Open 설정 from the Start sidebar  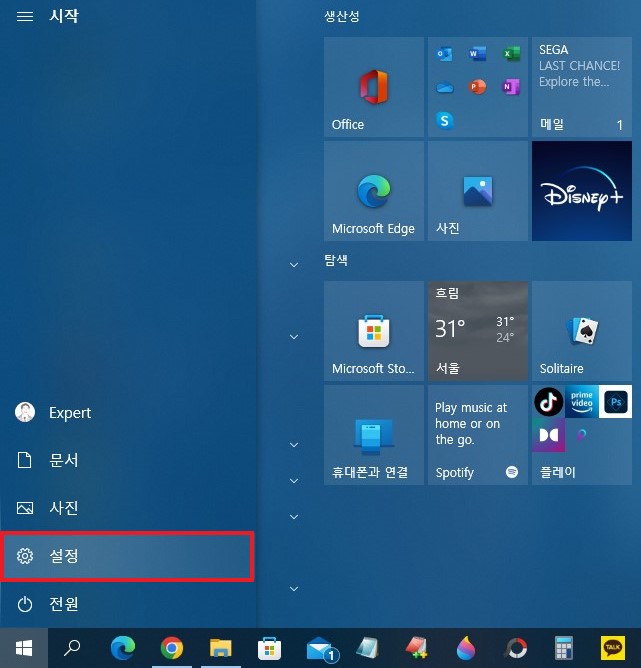pos(128,556)
